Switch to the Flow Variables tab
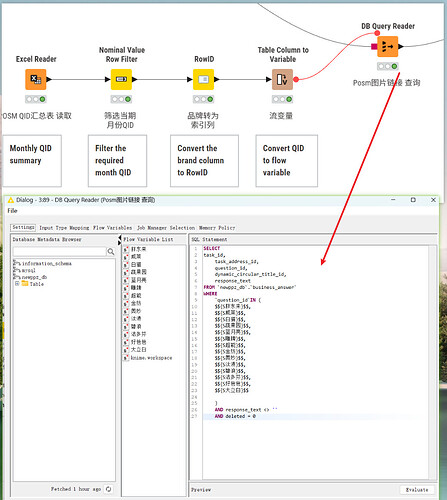 click(112, 228)
